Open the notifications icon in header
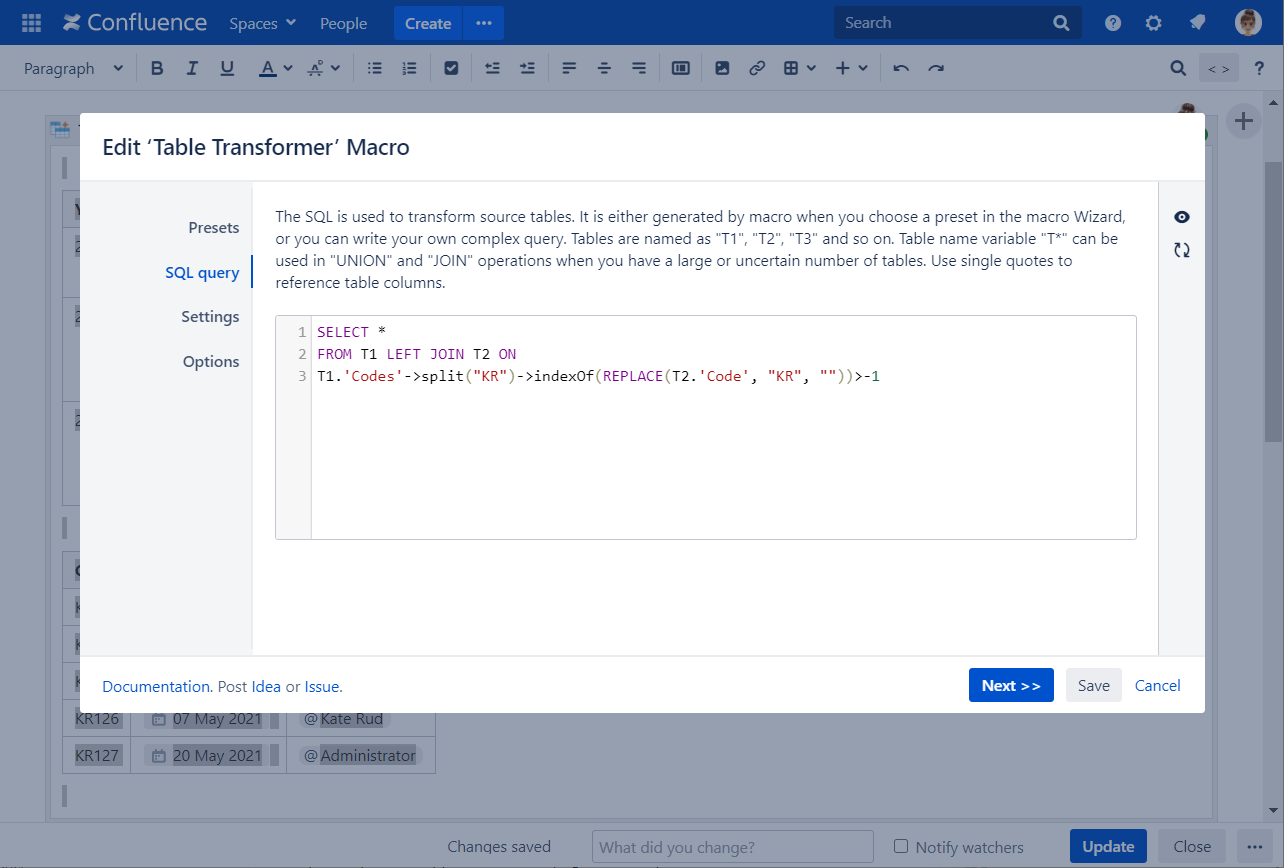This screenshot has height=868, width=1284. pos(1196,23)
